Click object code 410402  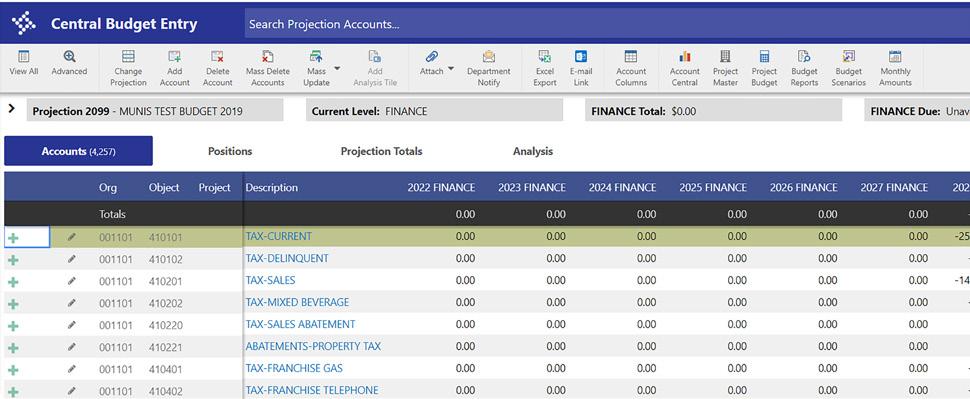tap(166, 391)
